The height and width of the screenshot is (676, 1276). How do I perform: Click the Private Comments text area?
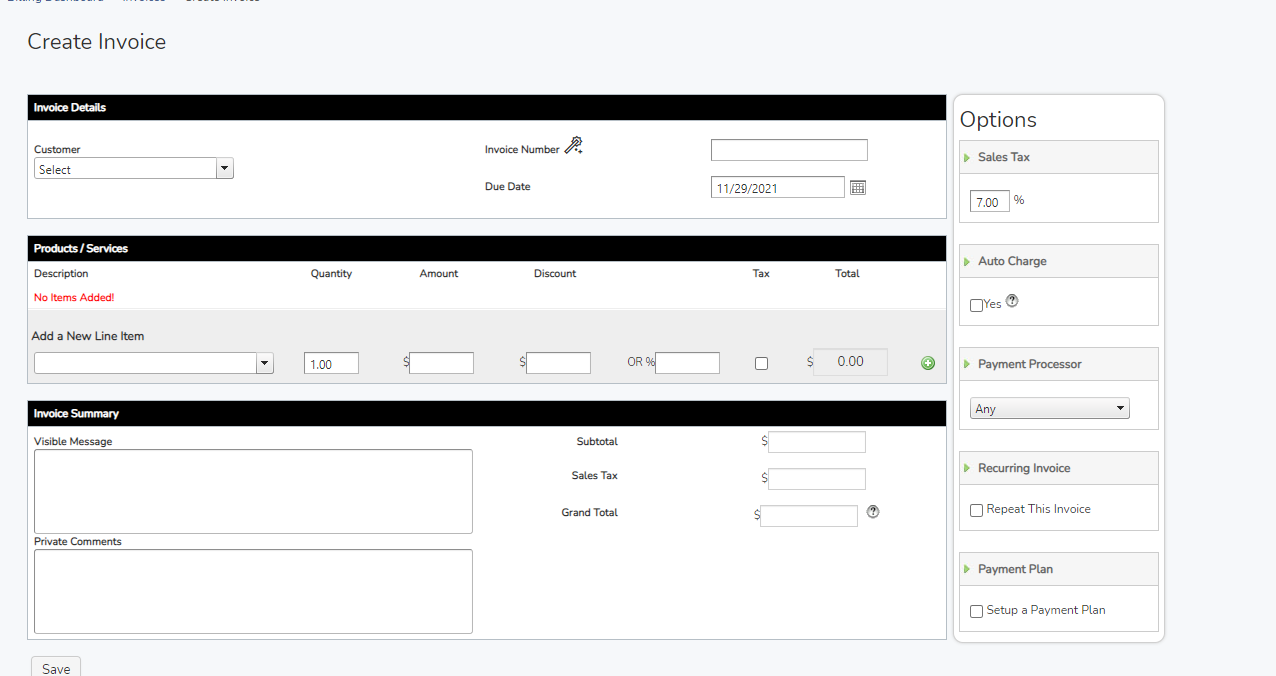click(x=253, y=591)
